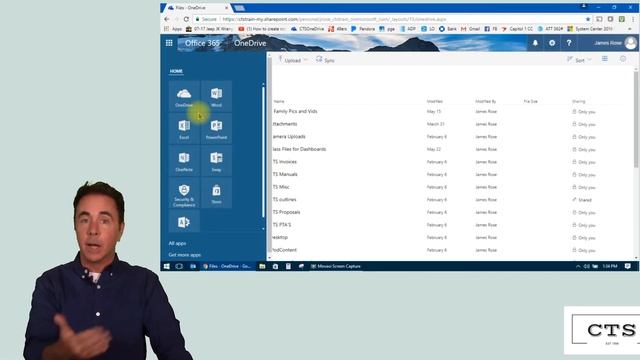The width and height of the screenshot is (640, 360).
Task: Open Sway from the app tiles
Action: 216,161
